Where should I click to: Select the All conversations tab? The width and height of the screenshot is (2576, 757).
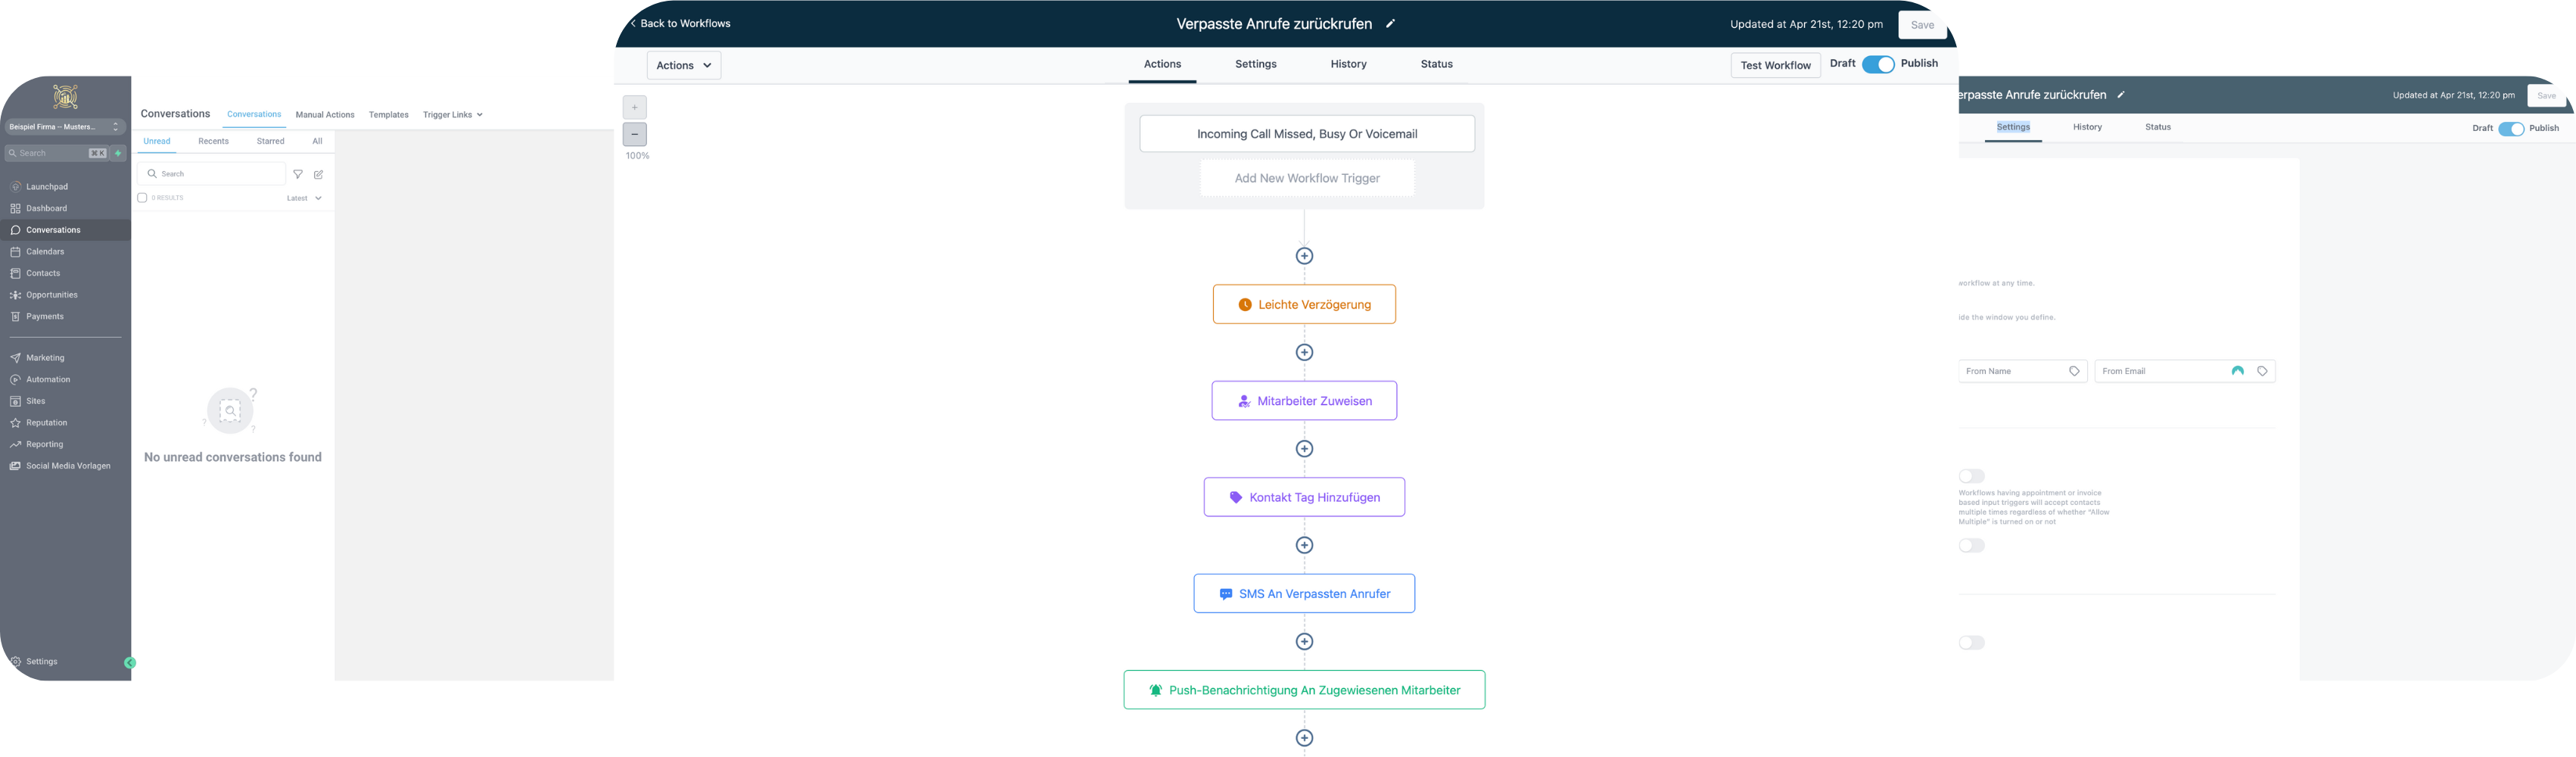pos(317,141)
